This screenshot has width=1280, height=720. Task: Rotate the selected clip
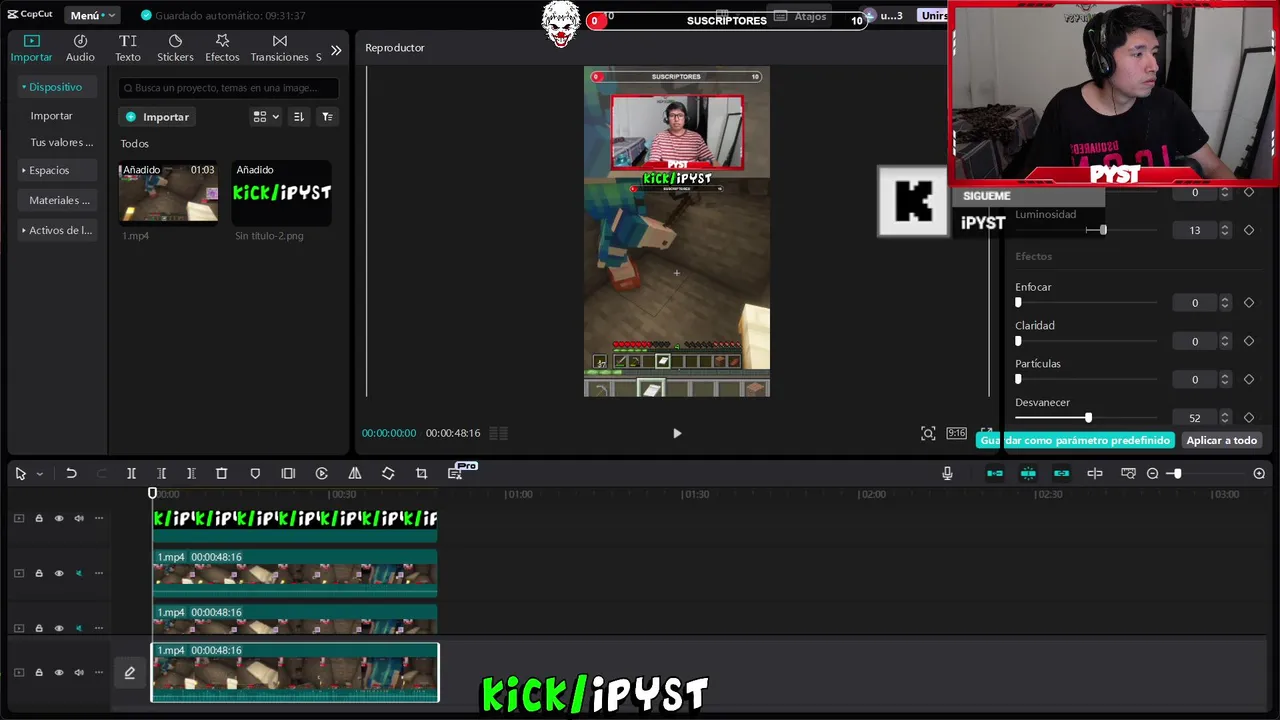(388, 474)
